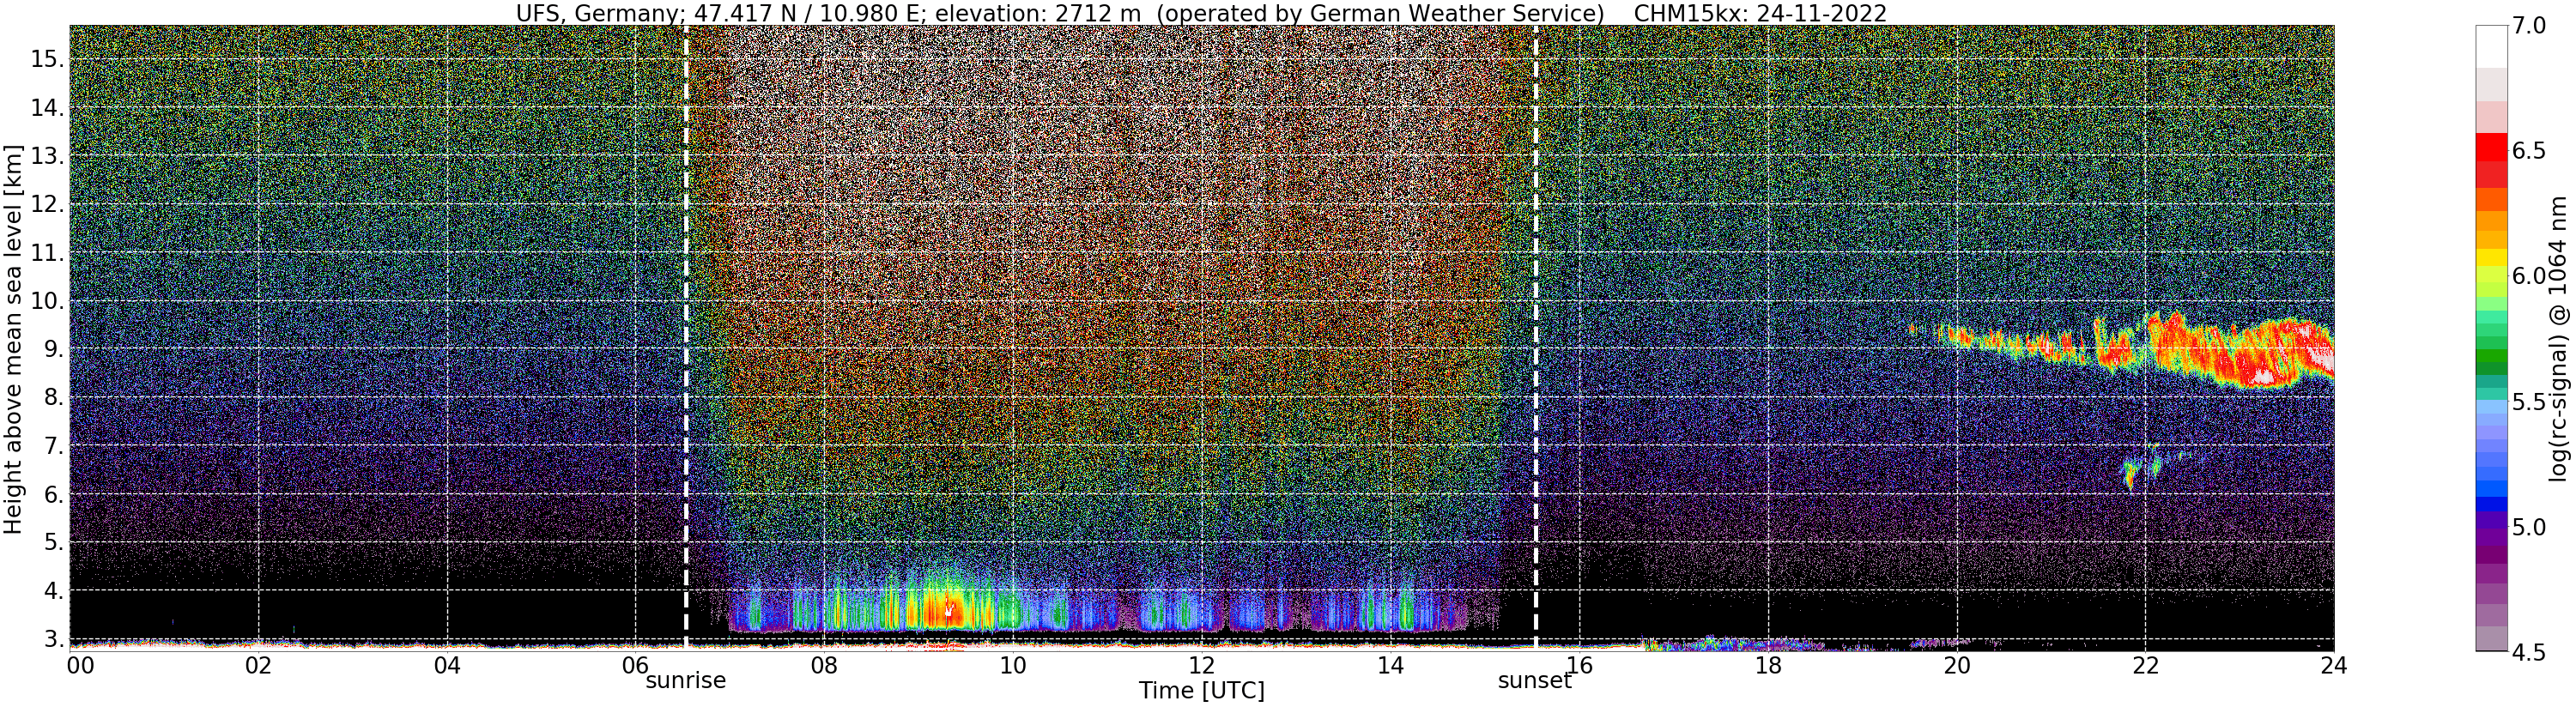Select the white dashed sunset marker line
The image size is (2576, 707).
click(x=1535, y=338)
